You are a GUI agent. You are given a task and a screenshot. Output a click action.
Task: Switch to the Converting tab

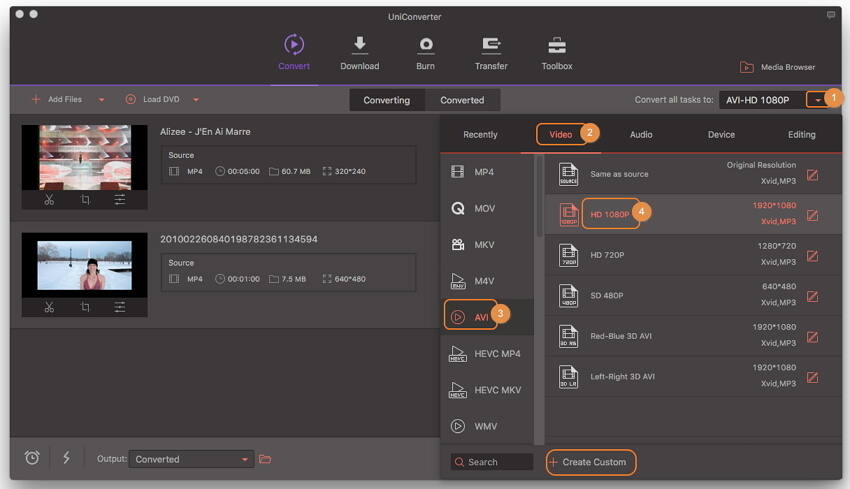coord(387,100)
